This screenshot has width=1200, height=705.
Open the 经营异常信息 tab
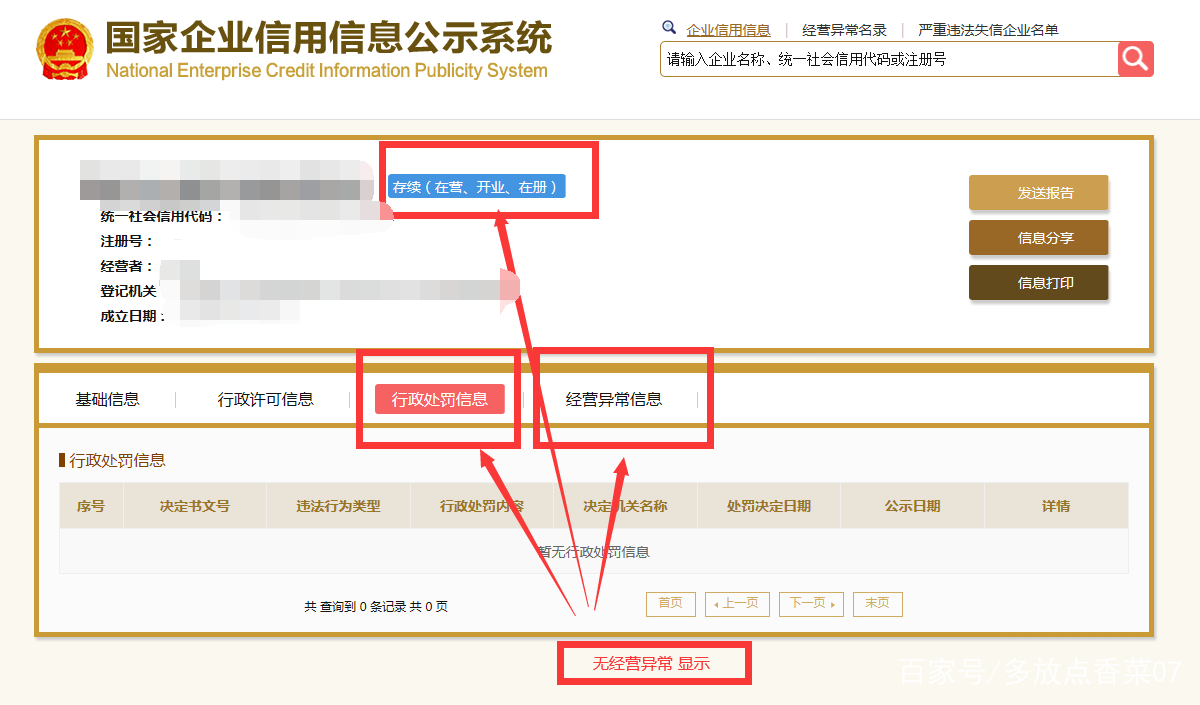[615, 399]
